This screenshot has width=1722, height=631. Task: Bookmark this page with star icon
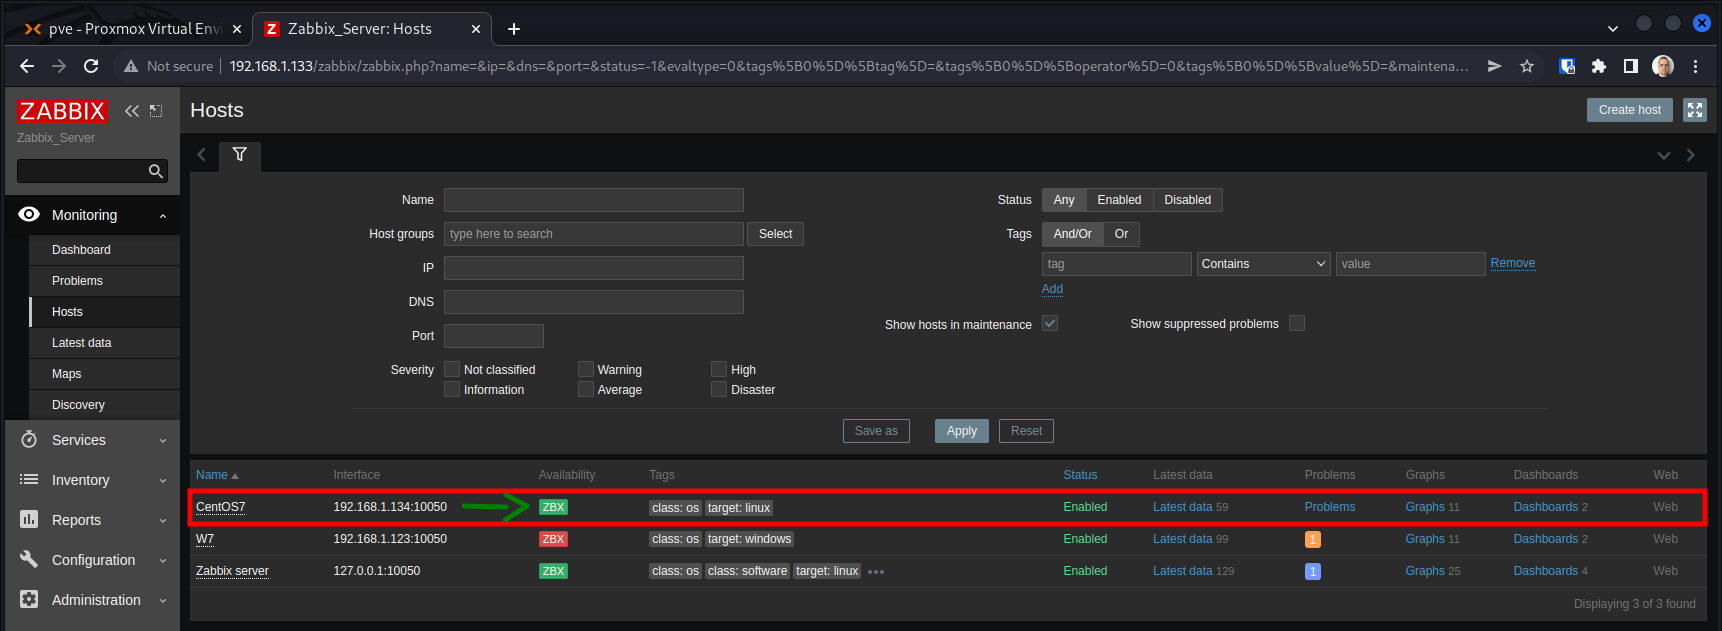point(1527,66)
